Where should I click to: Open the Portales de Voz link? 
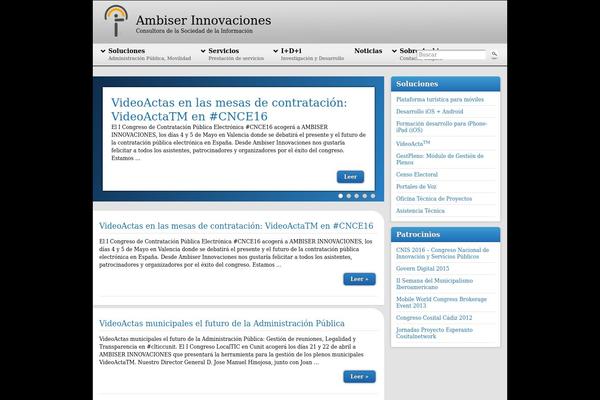(x=416, y=186)
